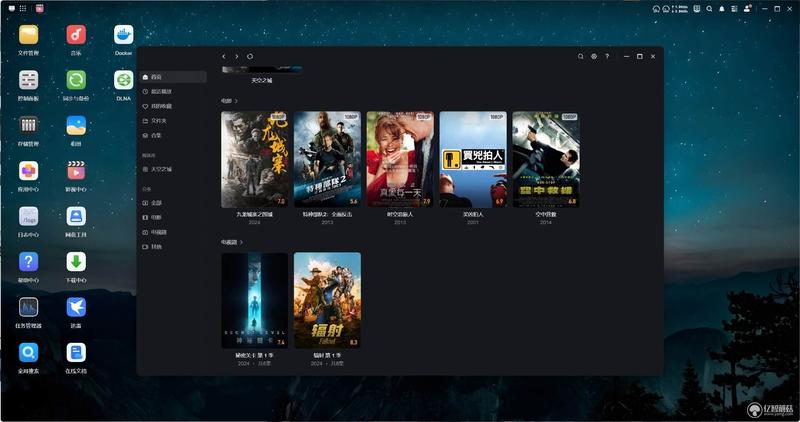The width and height of the screenshot is (800, 422).
Task: Expand the 电影 movies section header
Action: [x=229, y=101]
